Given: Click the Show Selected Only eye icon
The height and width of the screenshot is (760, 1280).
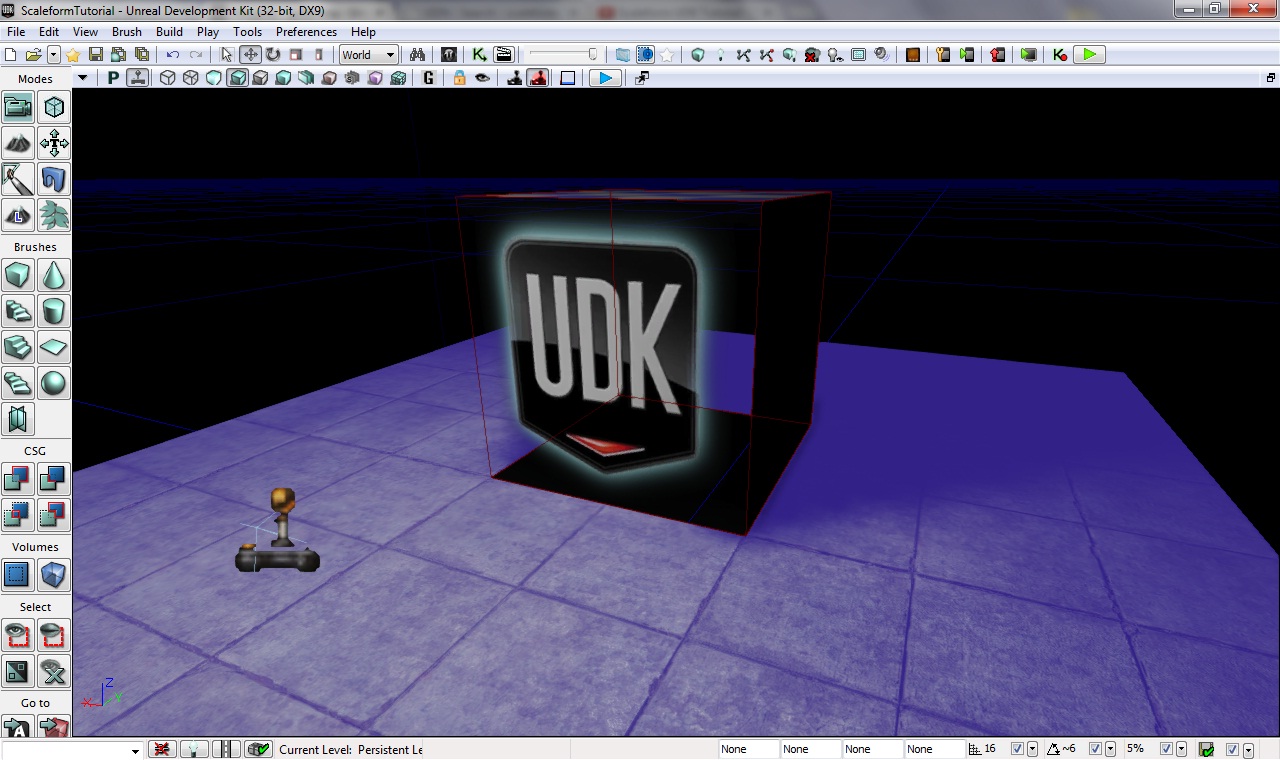Looking at the screenshot, I should (x=18, y=635).
